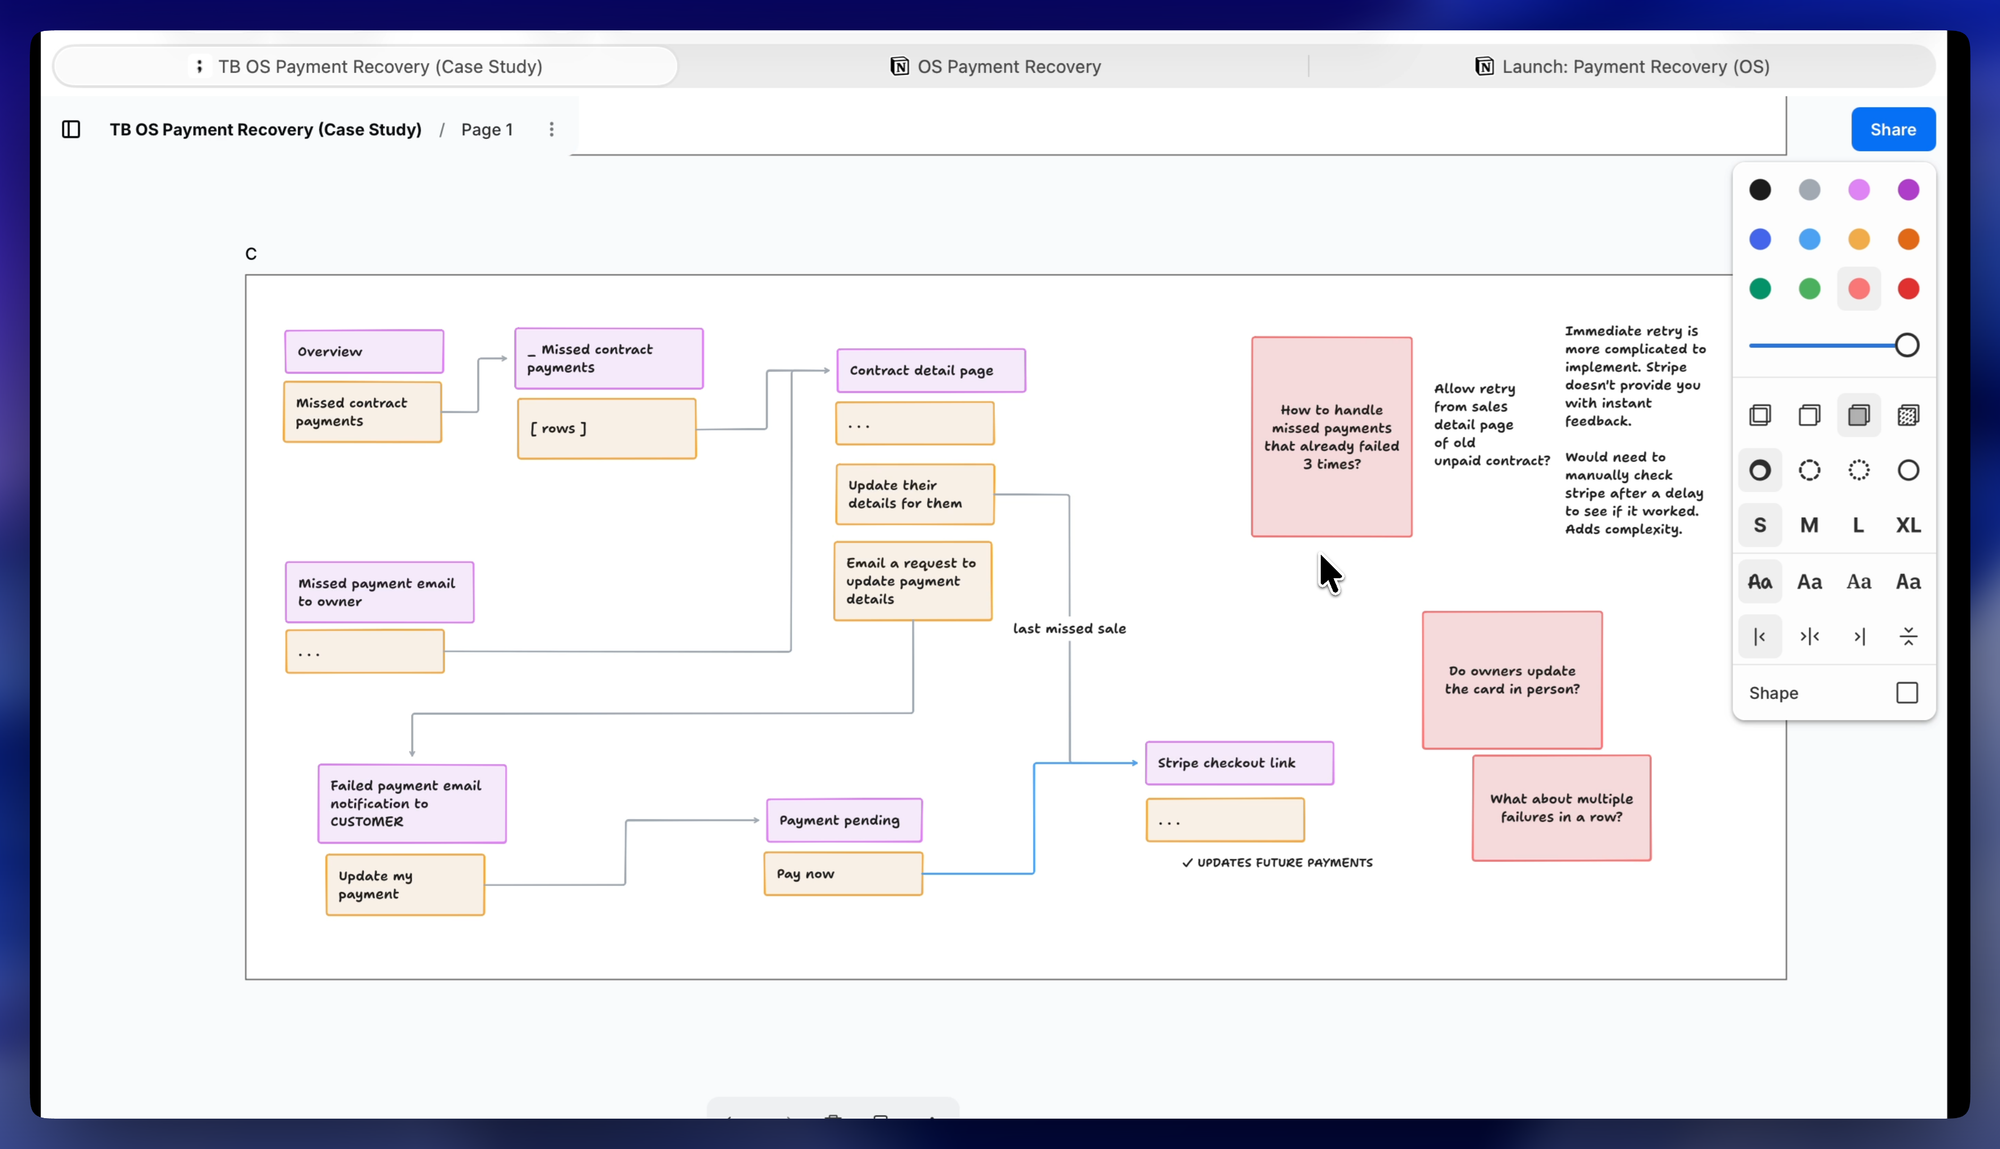Select the pattern fill style icon

click(x=1908, y=415)
